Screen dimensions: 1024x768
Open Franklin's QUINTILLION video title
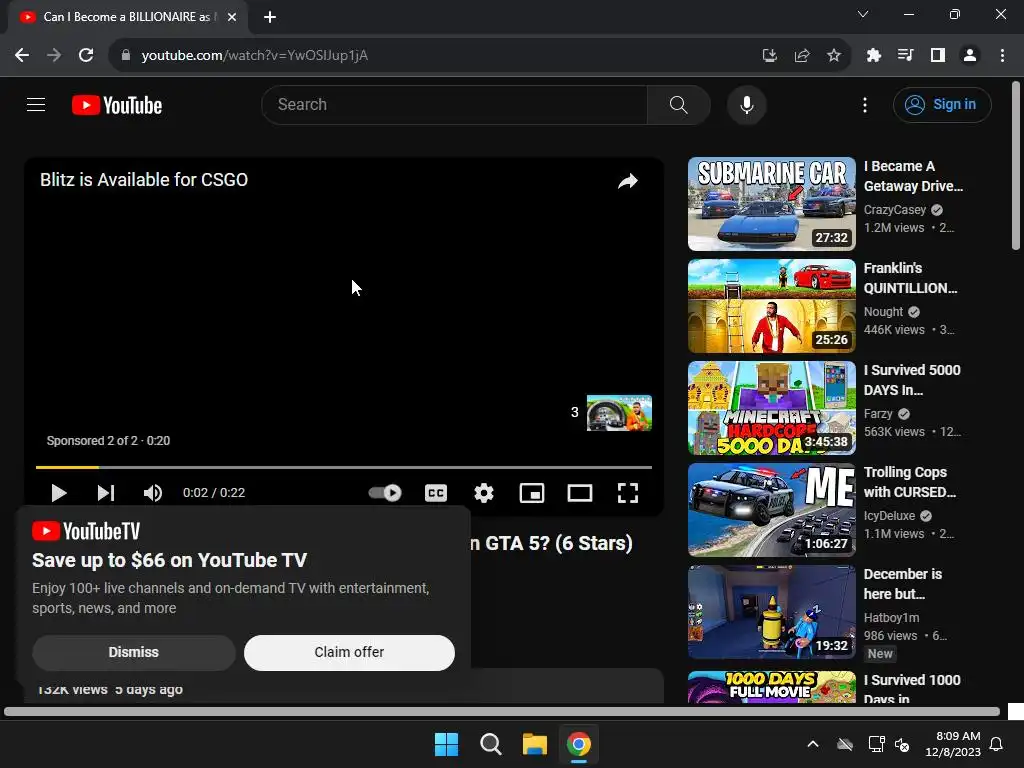click(910, 278)
